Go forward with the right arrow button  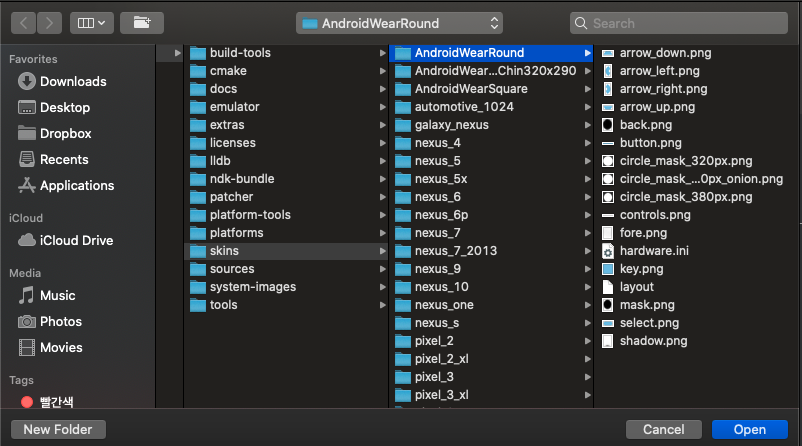click(x=49, y=23)
